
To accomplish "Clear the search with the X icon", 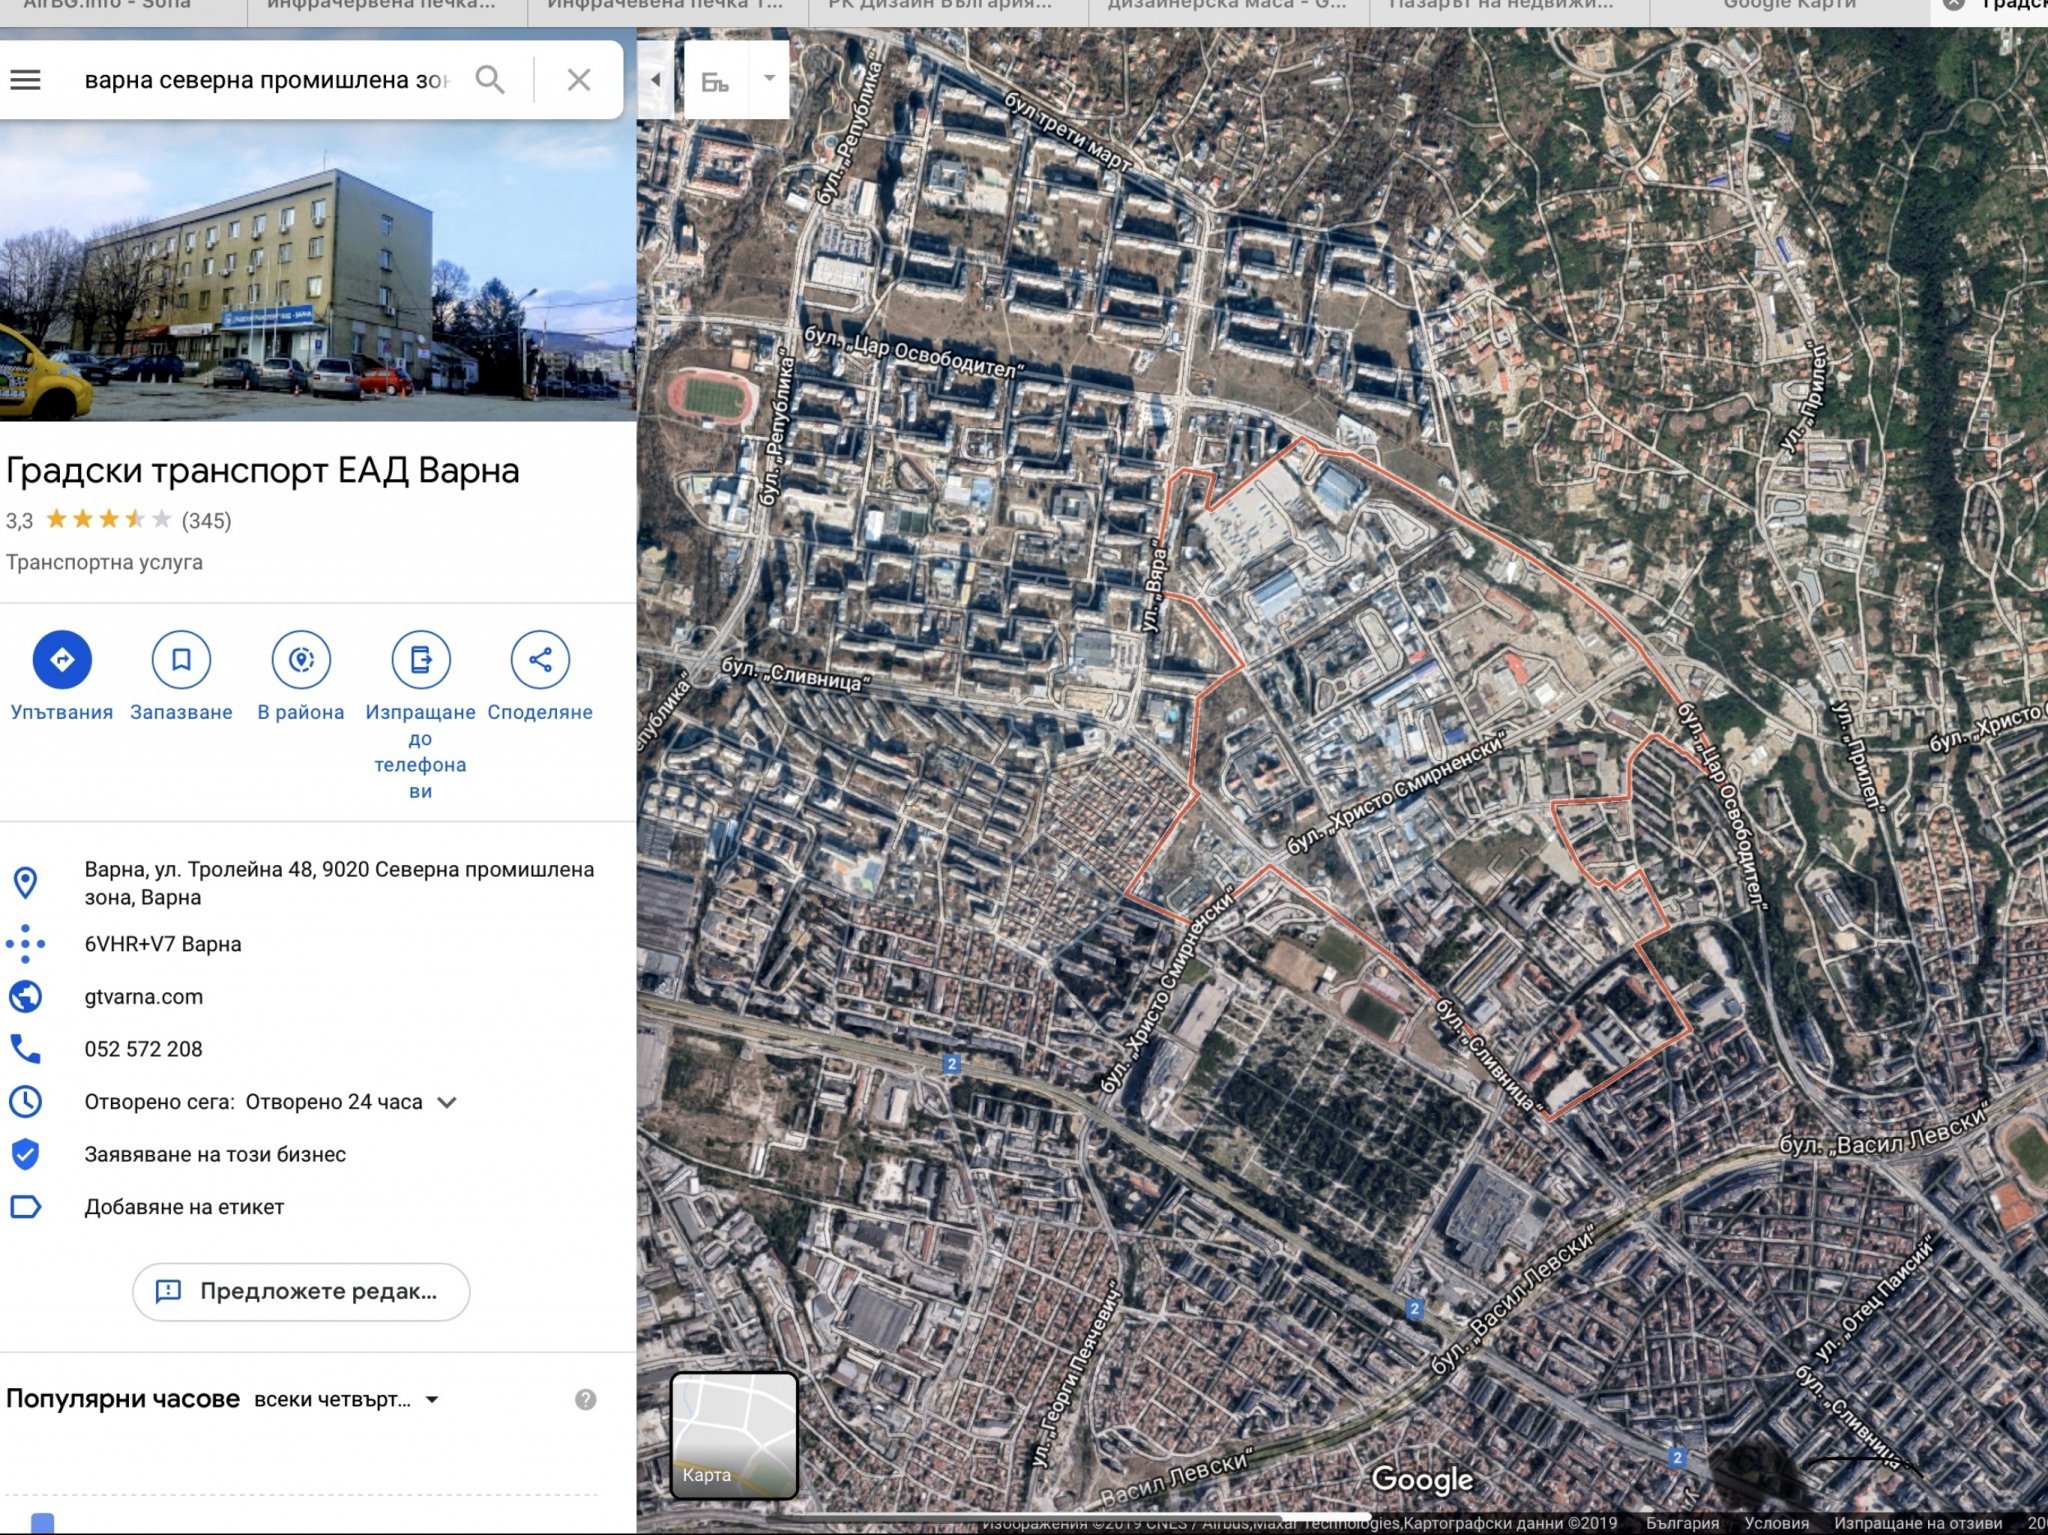I will 579,80.
